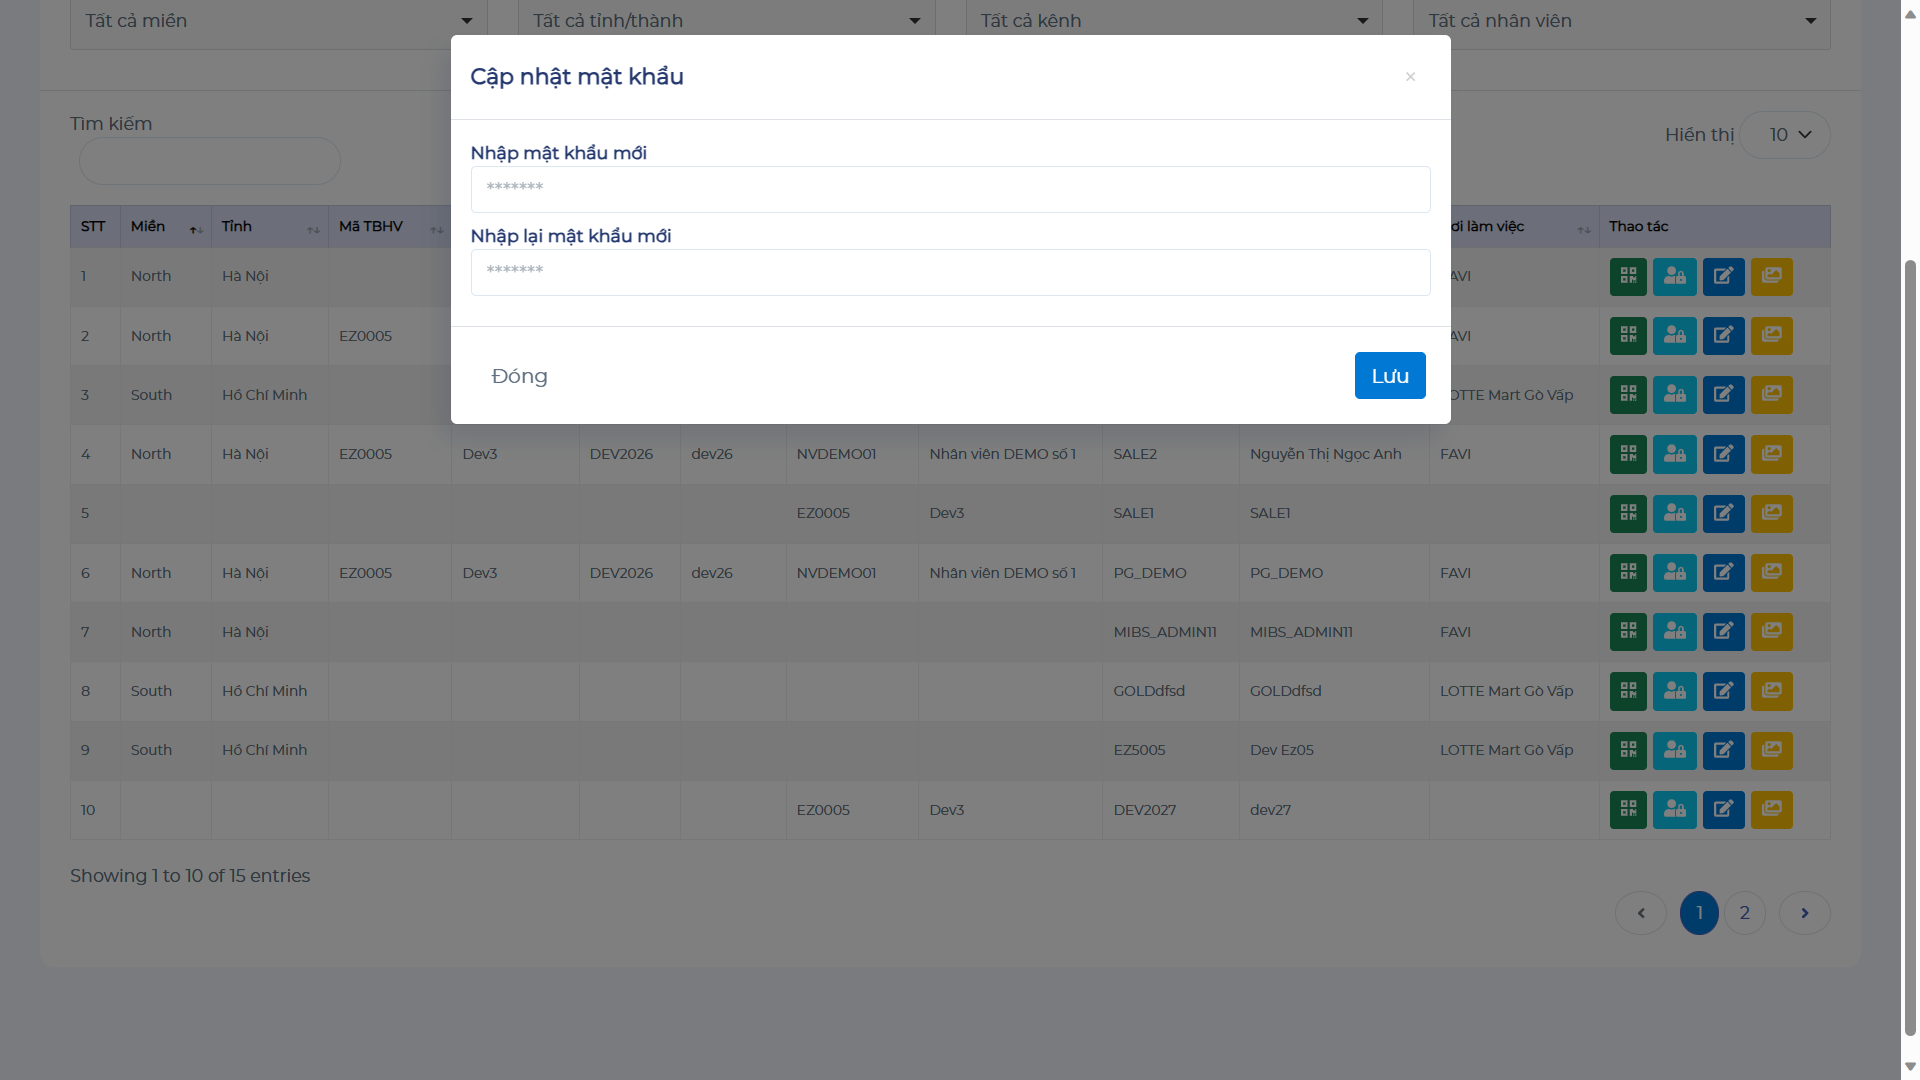
Task: Click the Đóng button
Action: pos(519,376)
